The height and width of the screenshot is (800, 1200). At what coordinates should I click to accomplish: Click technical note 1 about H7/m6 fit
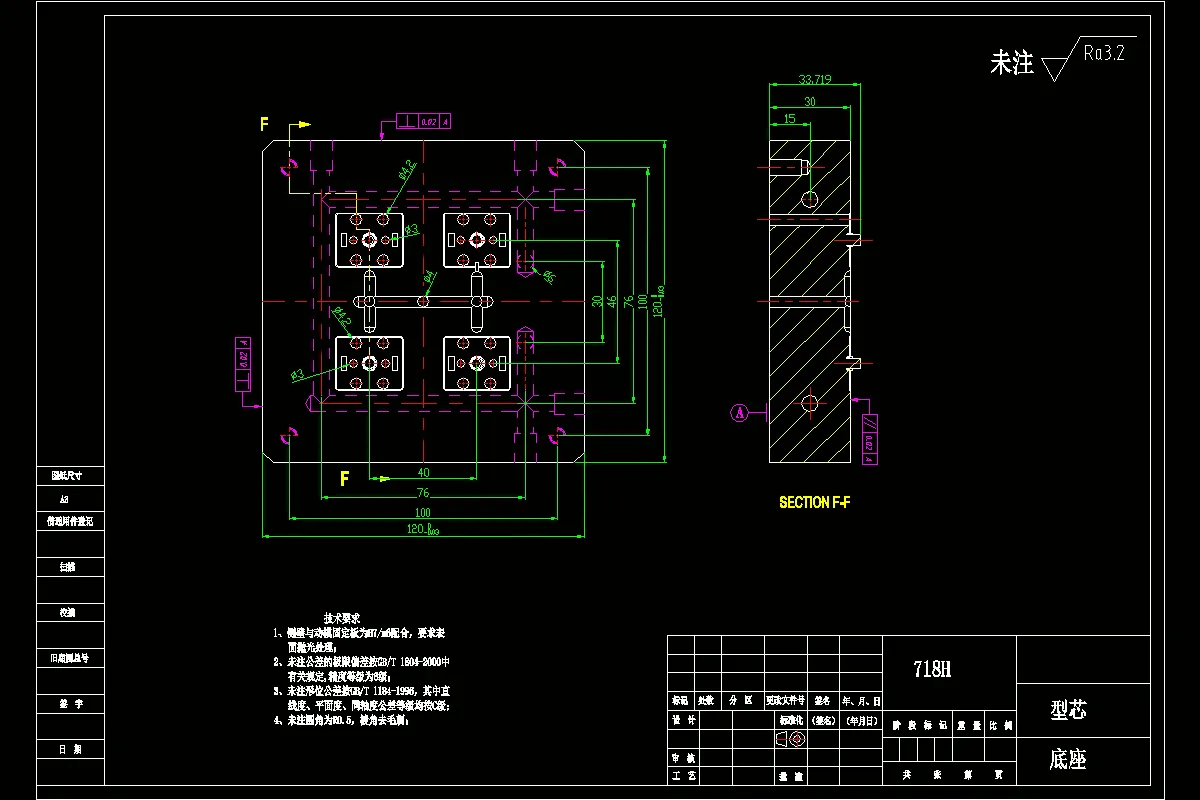[360, 639]
